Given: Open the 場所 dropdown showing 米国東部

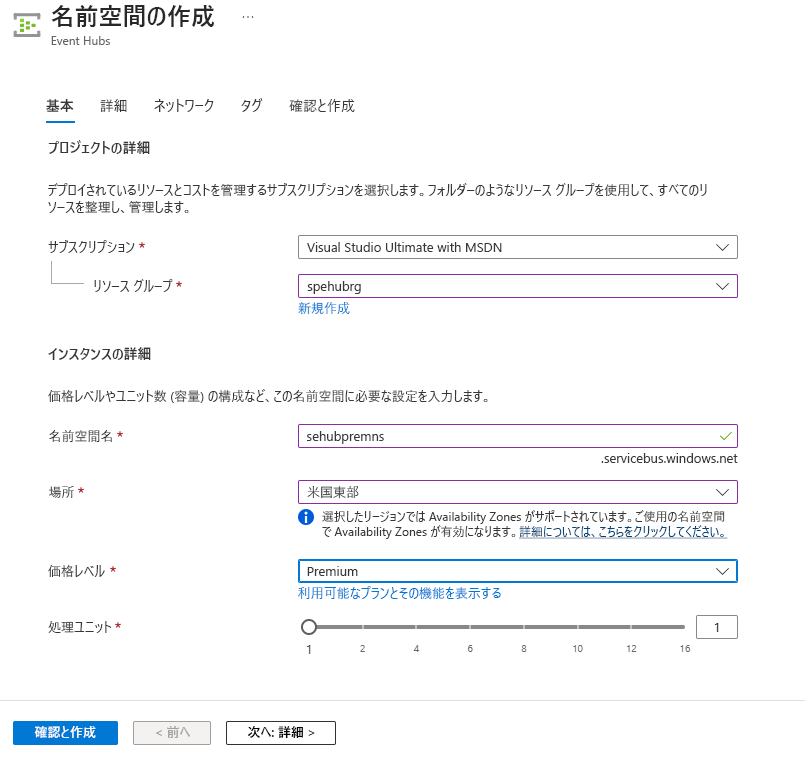Looking at the screenshot, I should (x=518, y=492).
